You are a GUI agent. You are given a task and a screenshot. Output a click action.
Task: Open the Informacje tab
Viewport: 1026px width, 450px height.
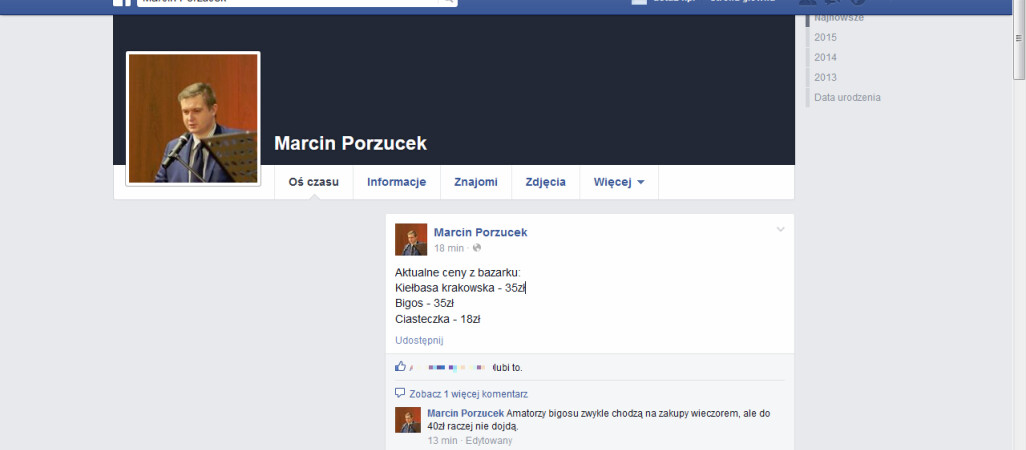point(397,182)
